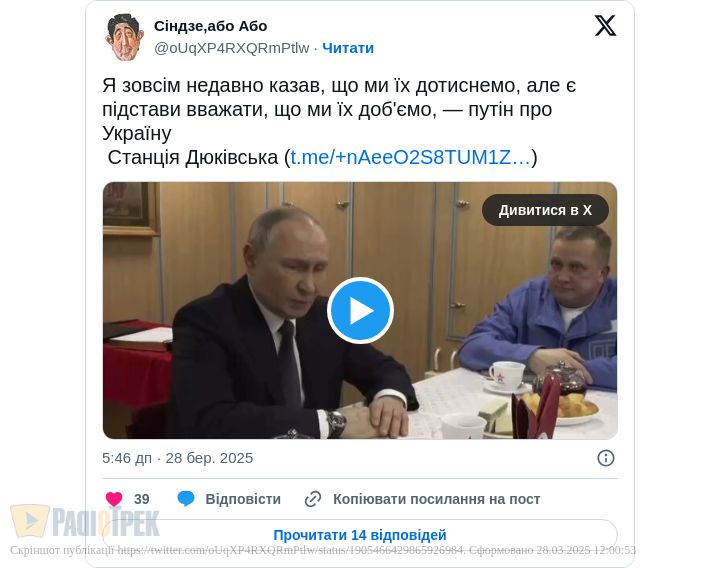Open Прочитати 14 відповідей button
Screen dimensions: 720x568
360,535
